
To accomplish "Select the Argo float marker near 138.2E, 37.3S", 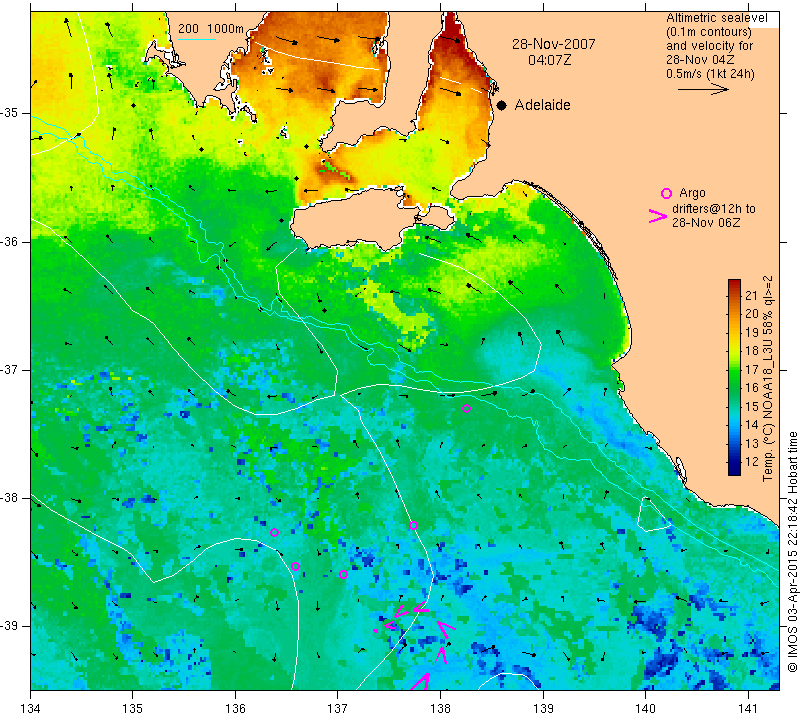I will pos(466,408).
